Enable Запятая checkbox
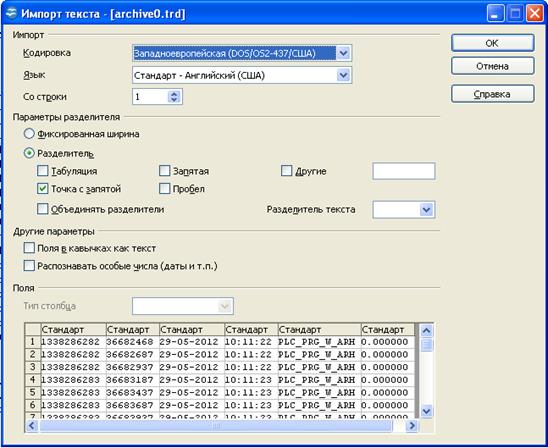 (164, 171)
